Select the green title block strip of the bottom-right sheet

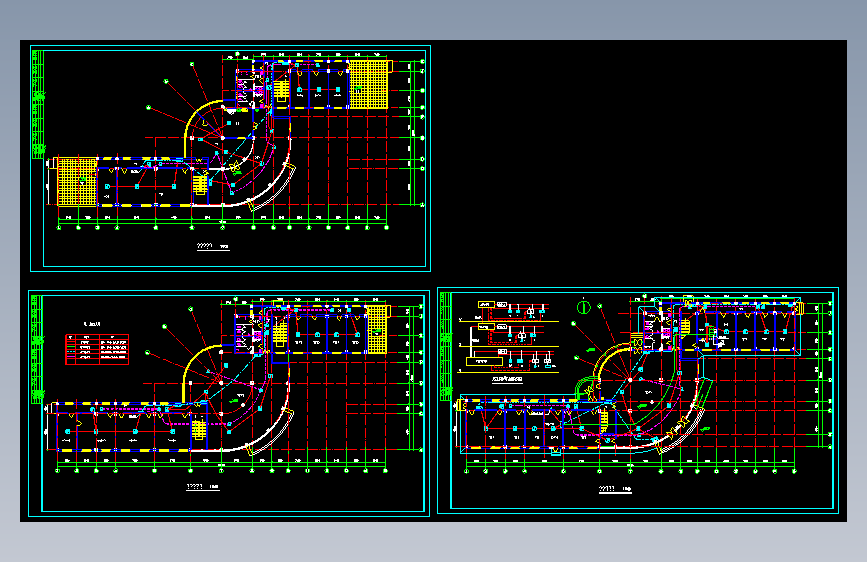(446, 346)
